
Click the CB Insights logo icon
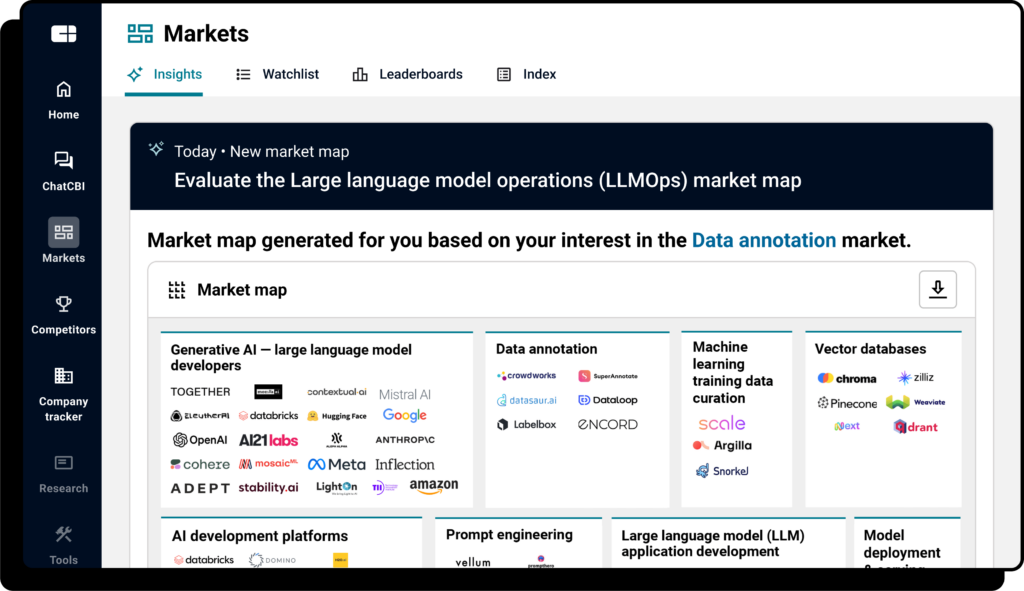[x=63, y=33]
